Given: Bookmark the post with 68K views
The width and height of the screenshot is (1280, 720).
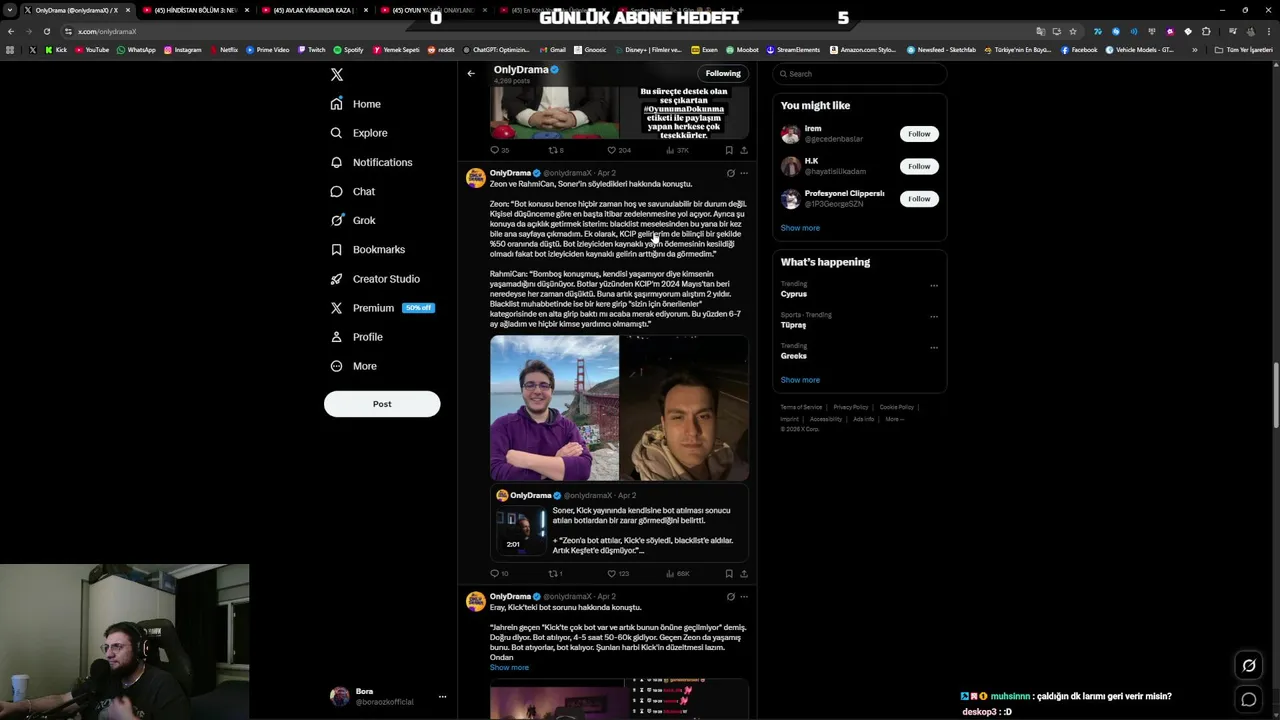Looking at the screenshot, I should pyautogui.click(x=729, y=574).
